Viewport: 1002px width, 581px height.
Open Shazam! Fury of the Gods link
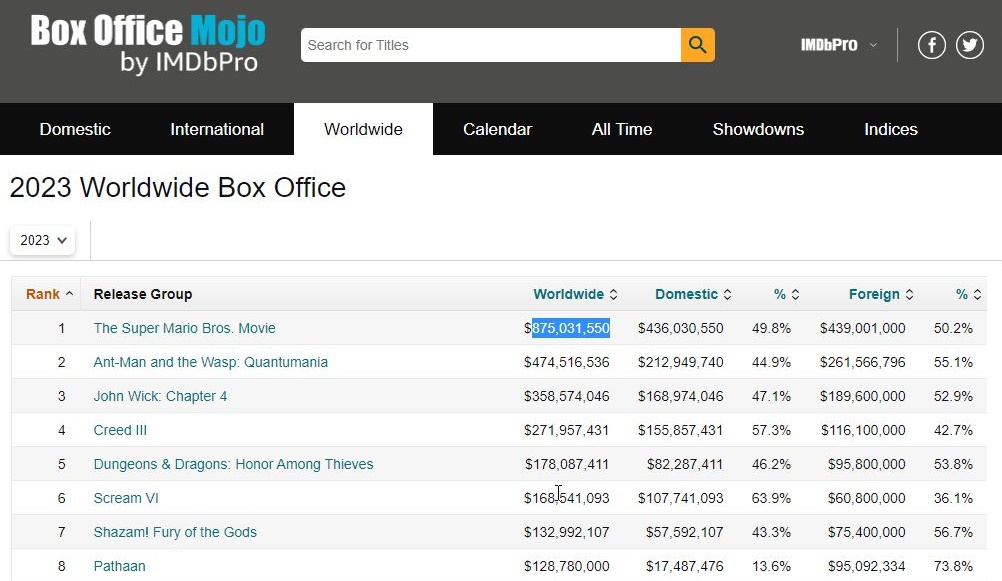click(x=175, y=532)
